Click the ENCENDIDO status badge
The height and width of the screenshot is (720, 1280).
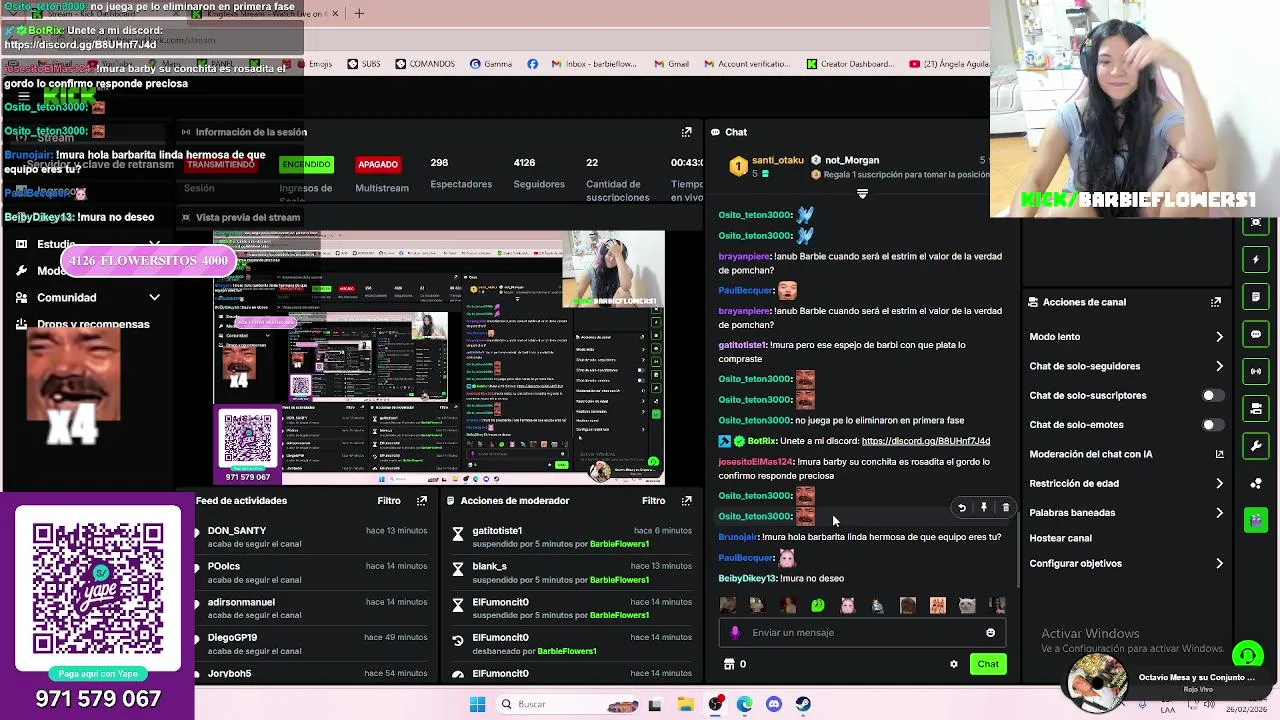point(306,164)
